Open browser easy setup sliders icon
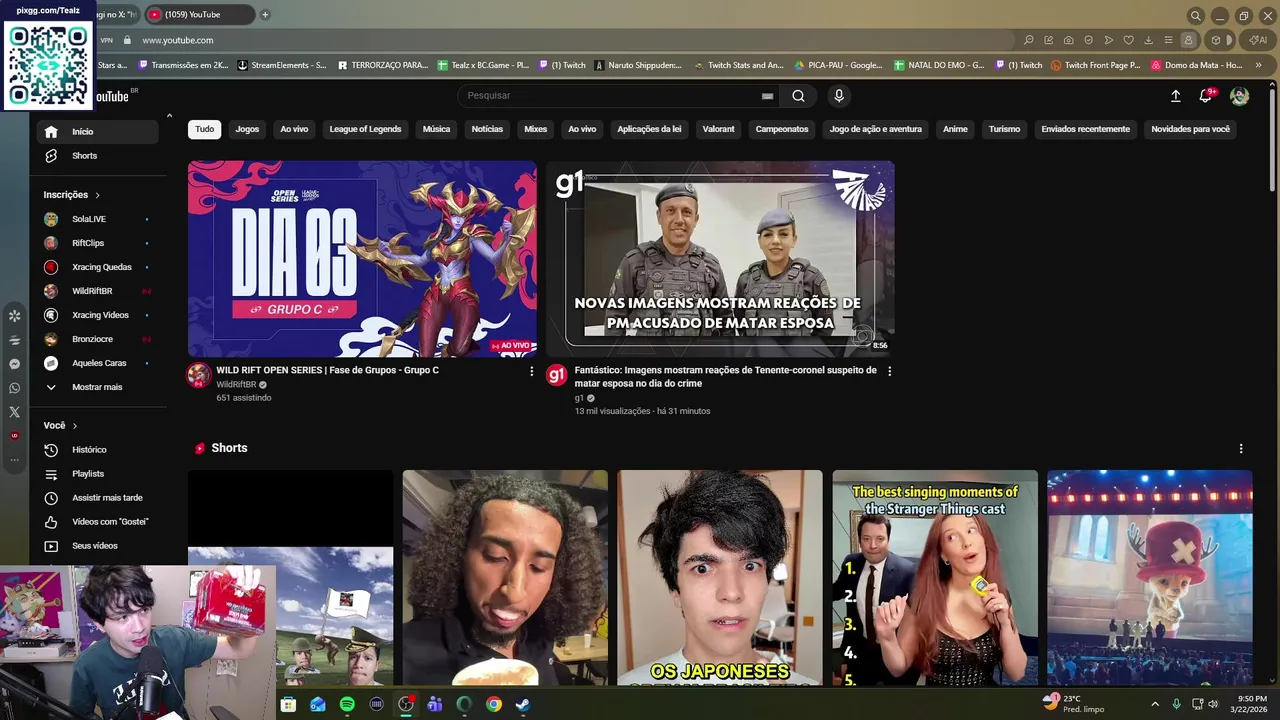The image size is (1280, 720). coord(1168,40)
